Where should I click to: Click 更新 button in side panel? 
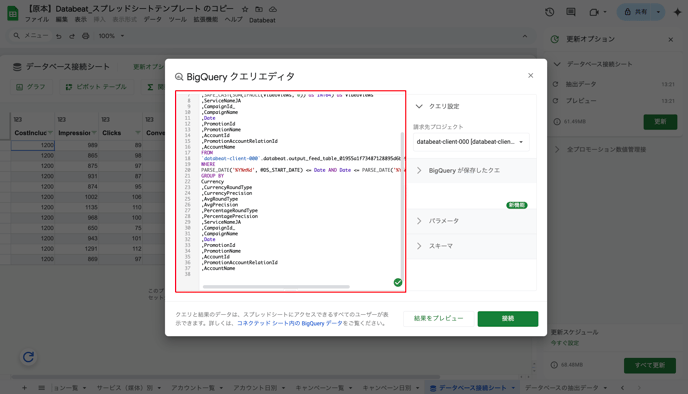click(660, 122)
